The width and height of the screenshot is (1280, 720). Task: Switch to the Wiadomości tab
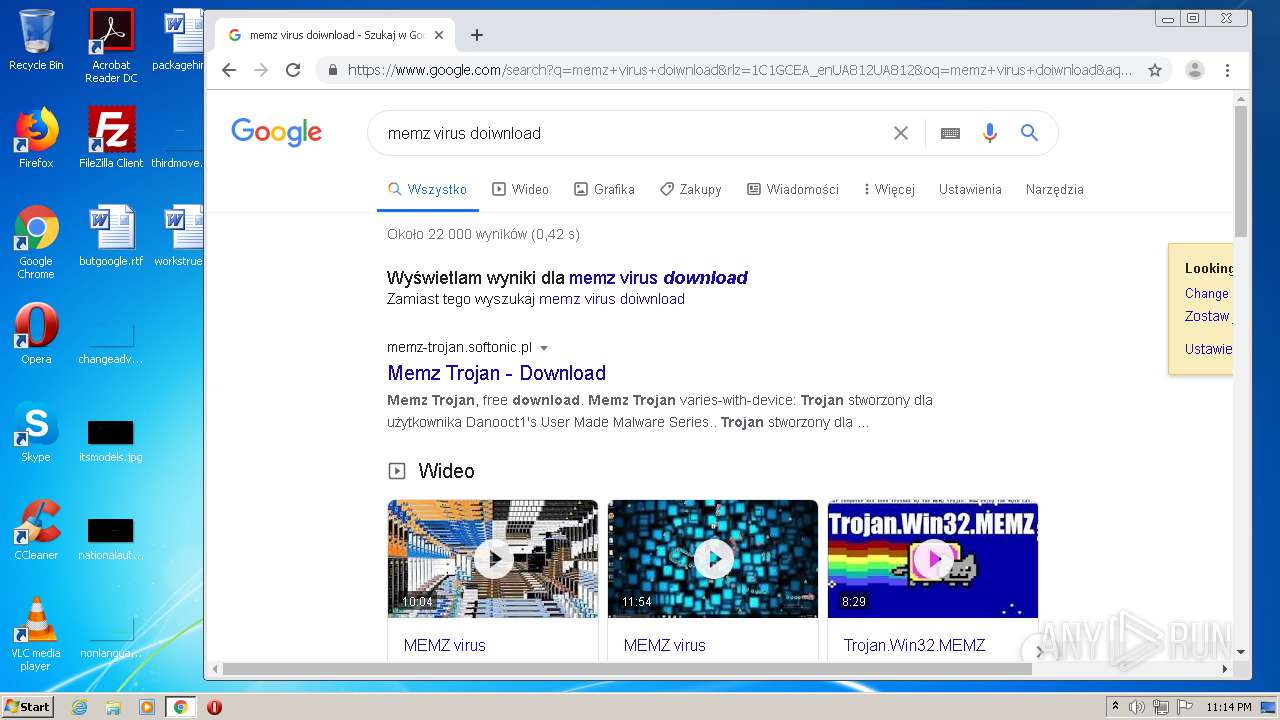point(793,189)
